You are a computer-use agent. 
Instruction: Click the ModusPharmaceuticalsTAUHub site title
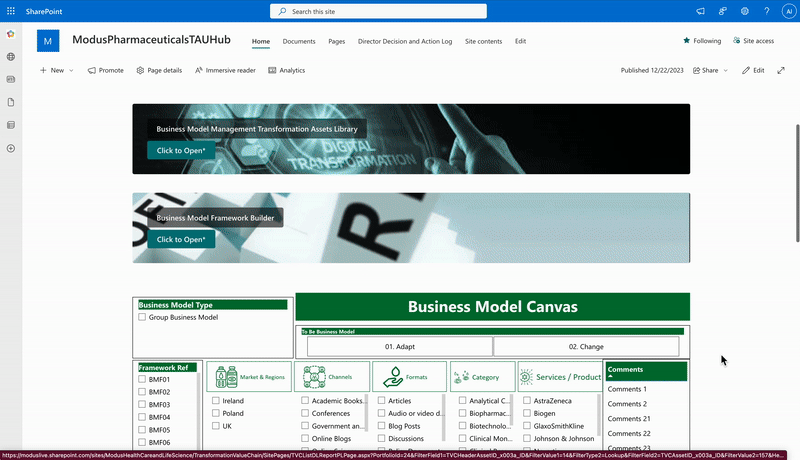tap(152, 39)
